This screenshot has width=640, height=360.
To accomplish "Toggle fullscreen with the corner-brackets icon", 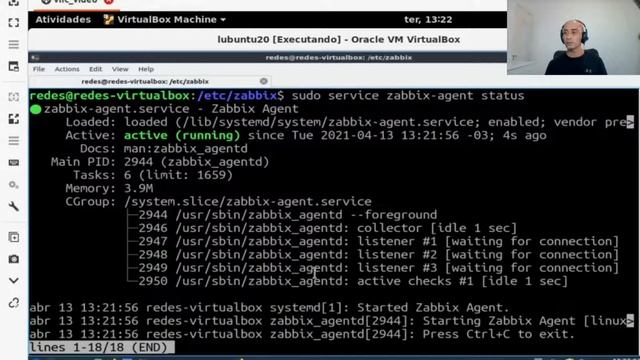I will tap(13, 22).
